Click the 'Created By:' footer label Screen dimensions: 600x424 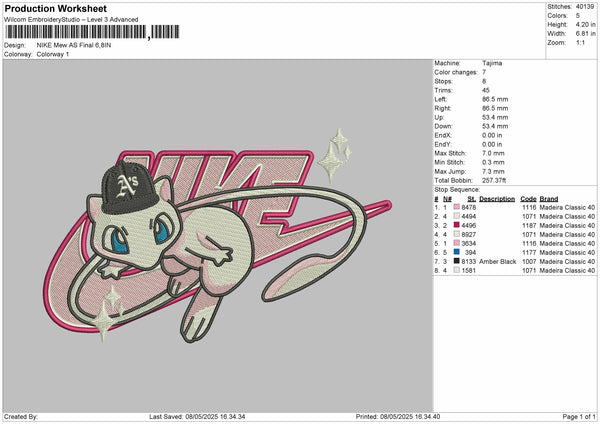(x=21, y=416)
